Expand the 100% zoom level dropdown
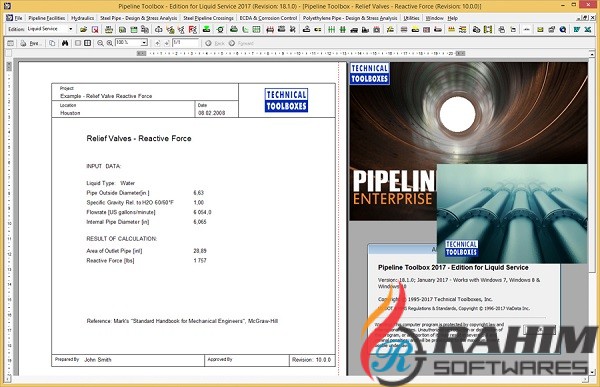This screenshot has width=600, height=387. point(144,43)
